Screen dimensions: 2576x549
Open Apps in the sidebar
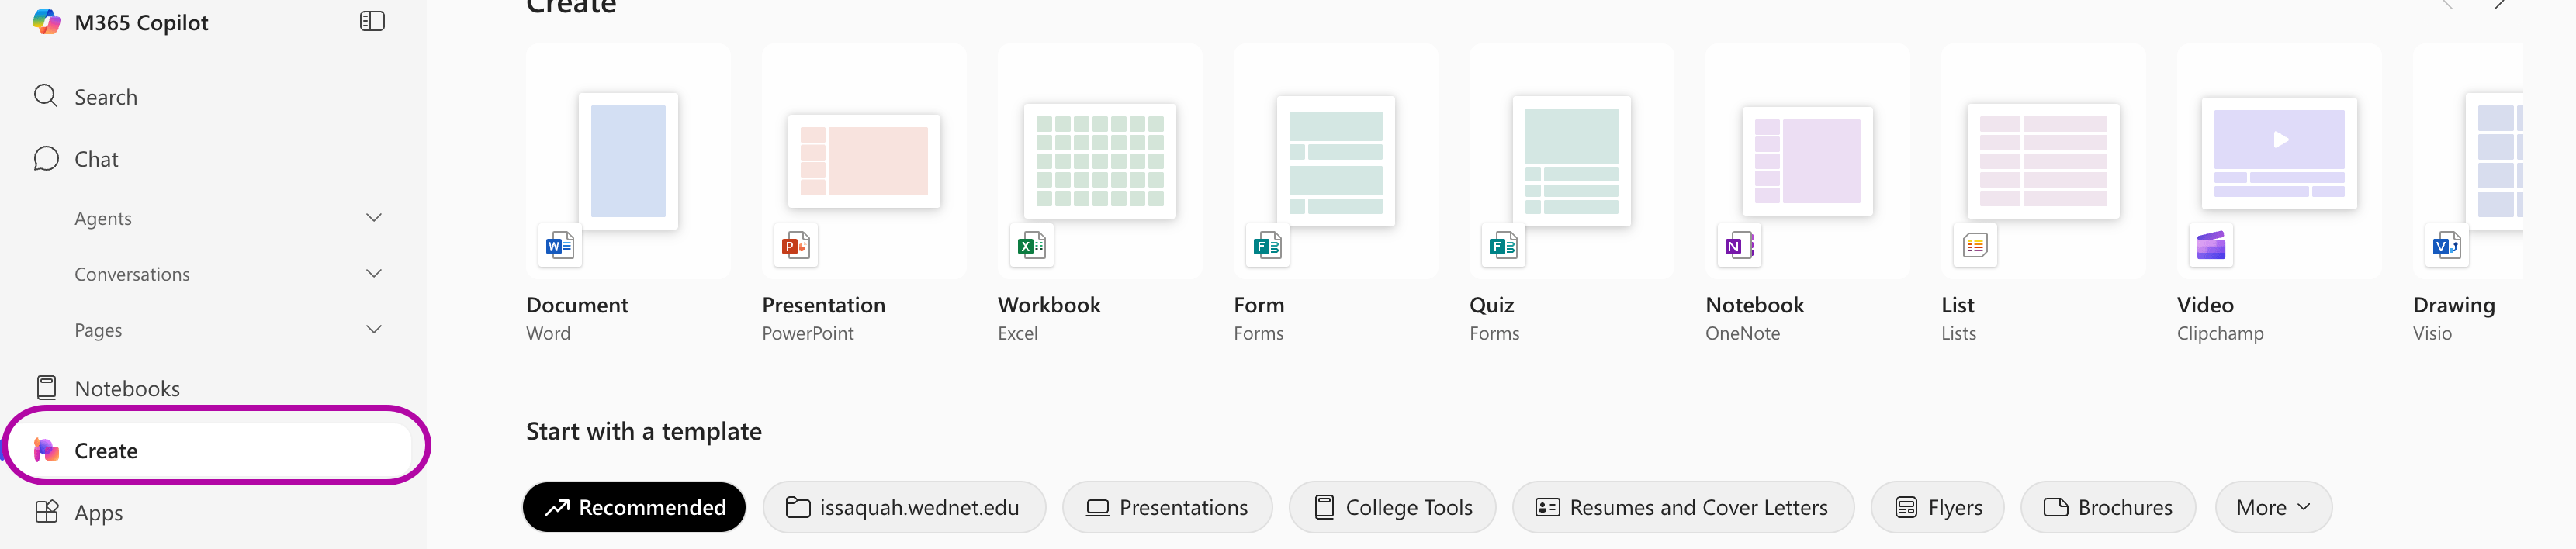pos(98,512)
